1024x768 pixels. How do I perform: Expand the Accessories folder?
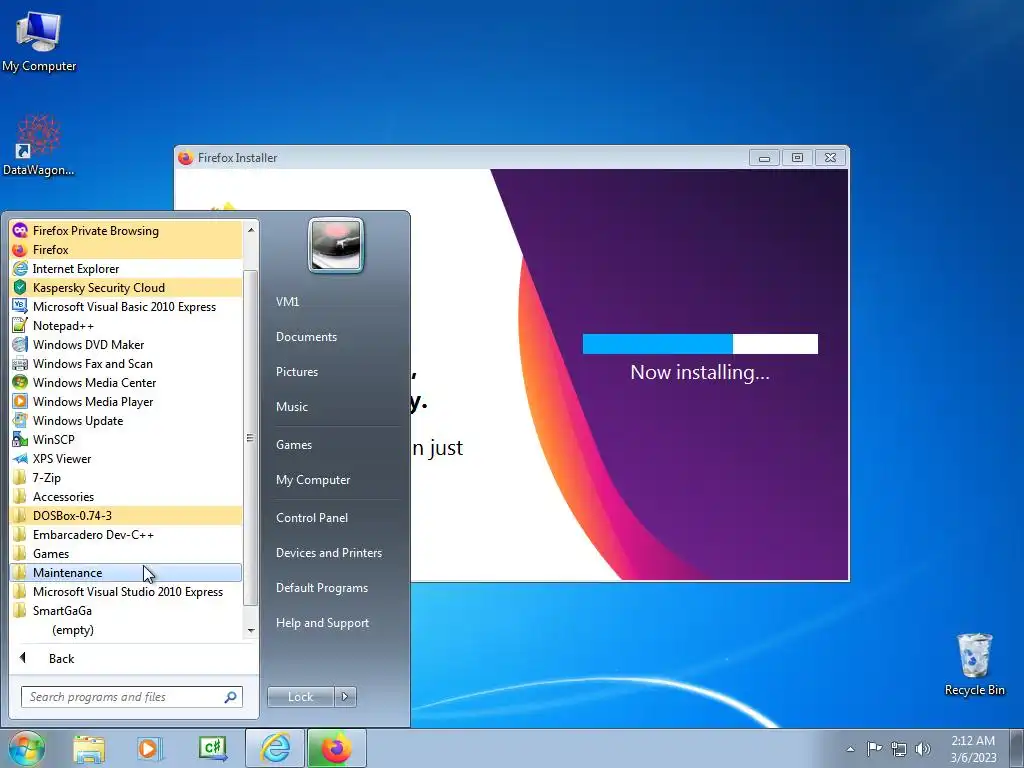coord(126,496)
